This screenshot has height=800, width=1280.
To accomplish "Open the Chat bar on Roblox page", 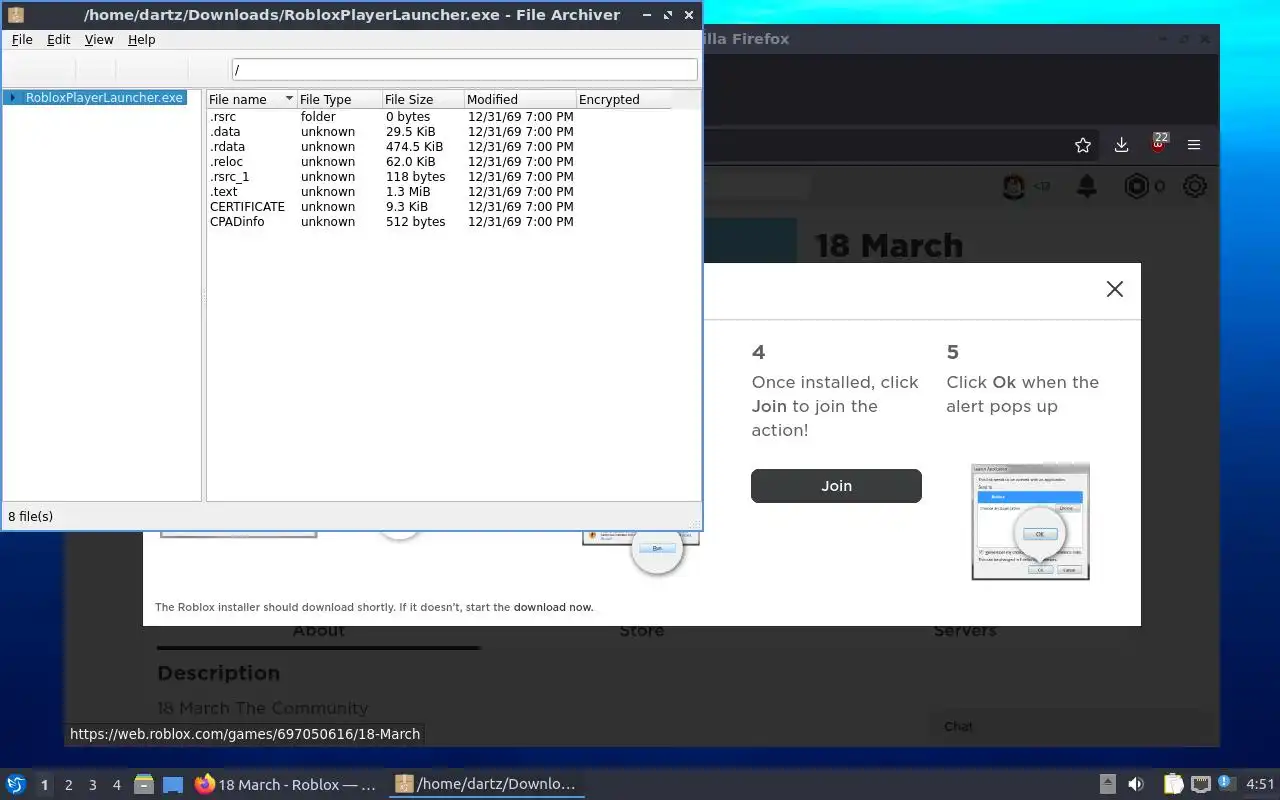I will pyautogui.click(x=1074, y=727).
